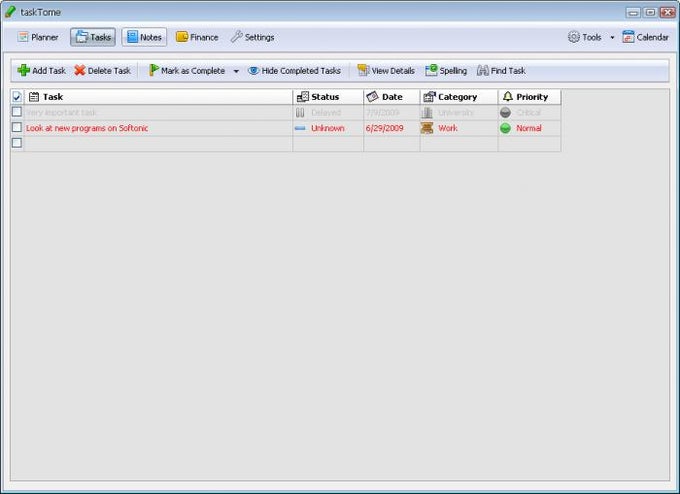Toggle the select-all checkbox in header
The height and width of the screenshot is (494, 680).
(x=17, y=97)
